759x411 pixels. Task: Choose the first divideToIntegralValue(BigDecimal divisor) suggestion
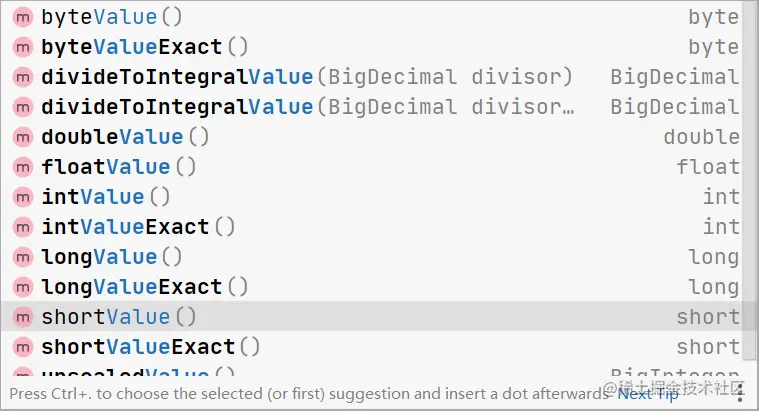click(371, 77)
